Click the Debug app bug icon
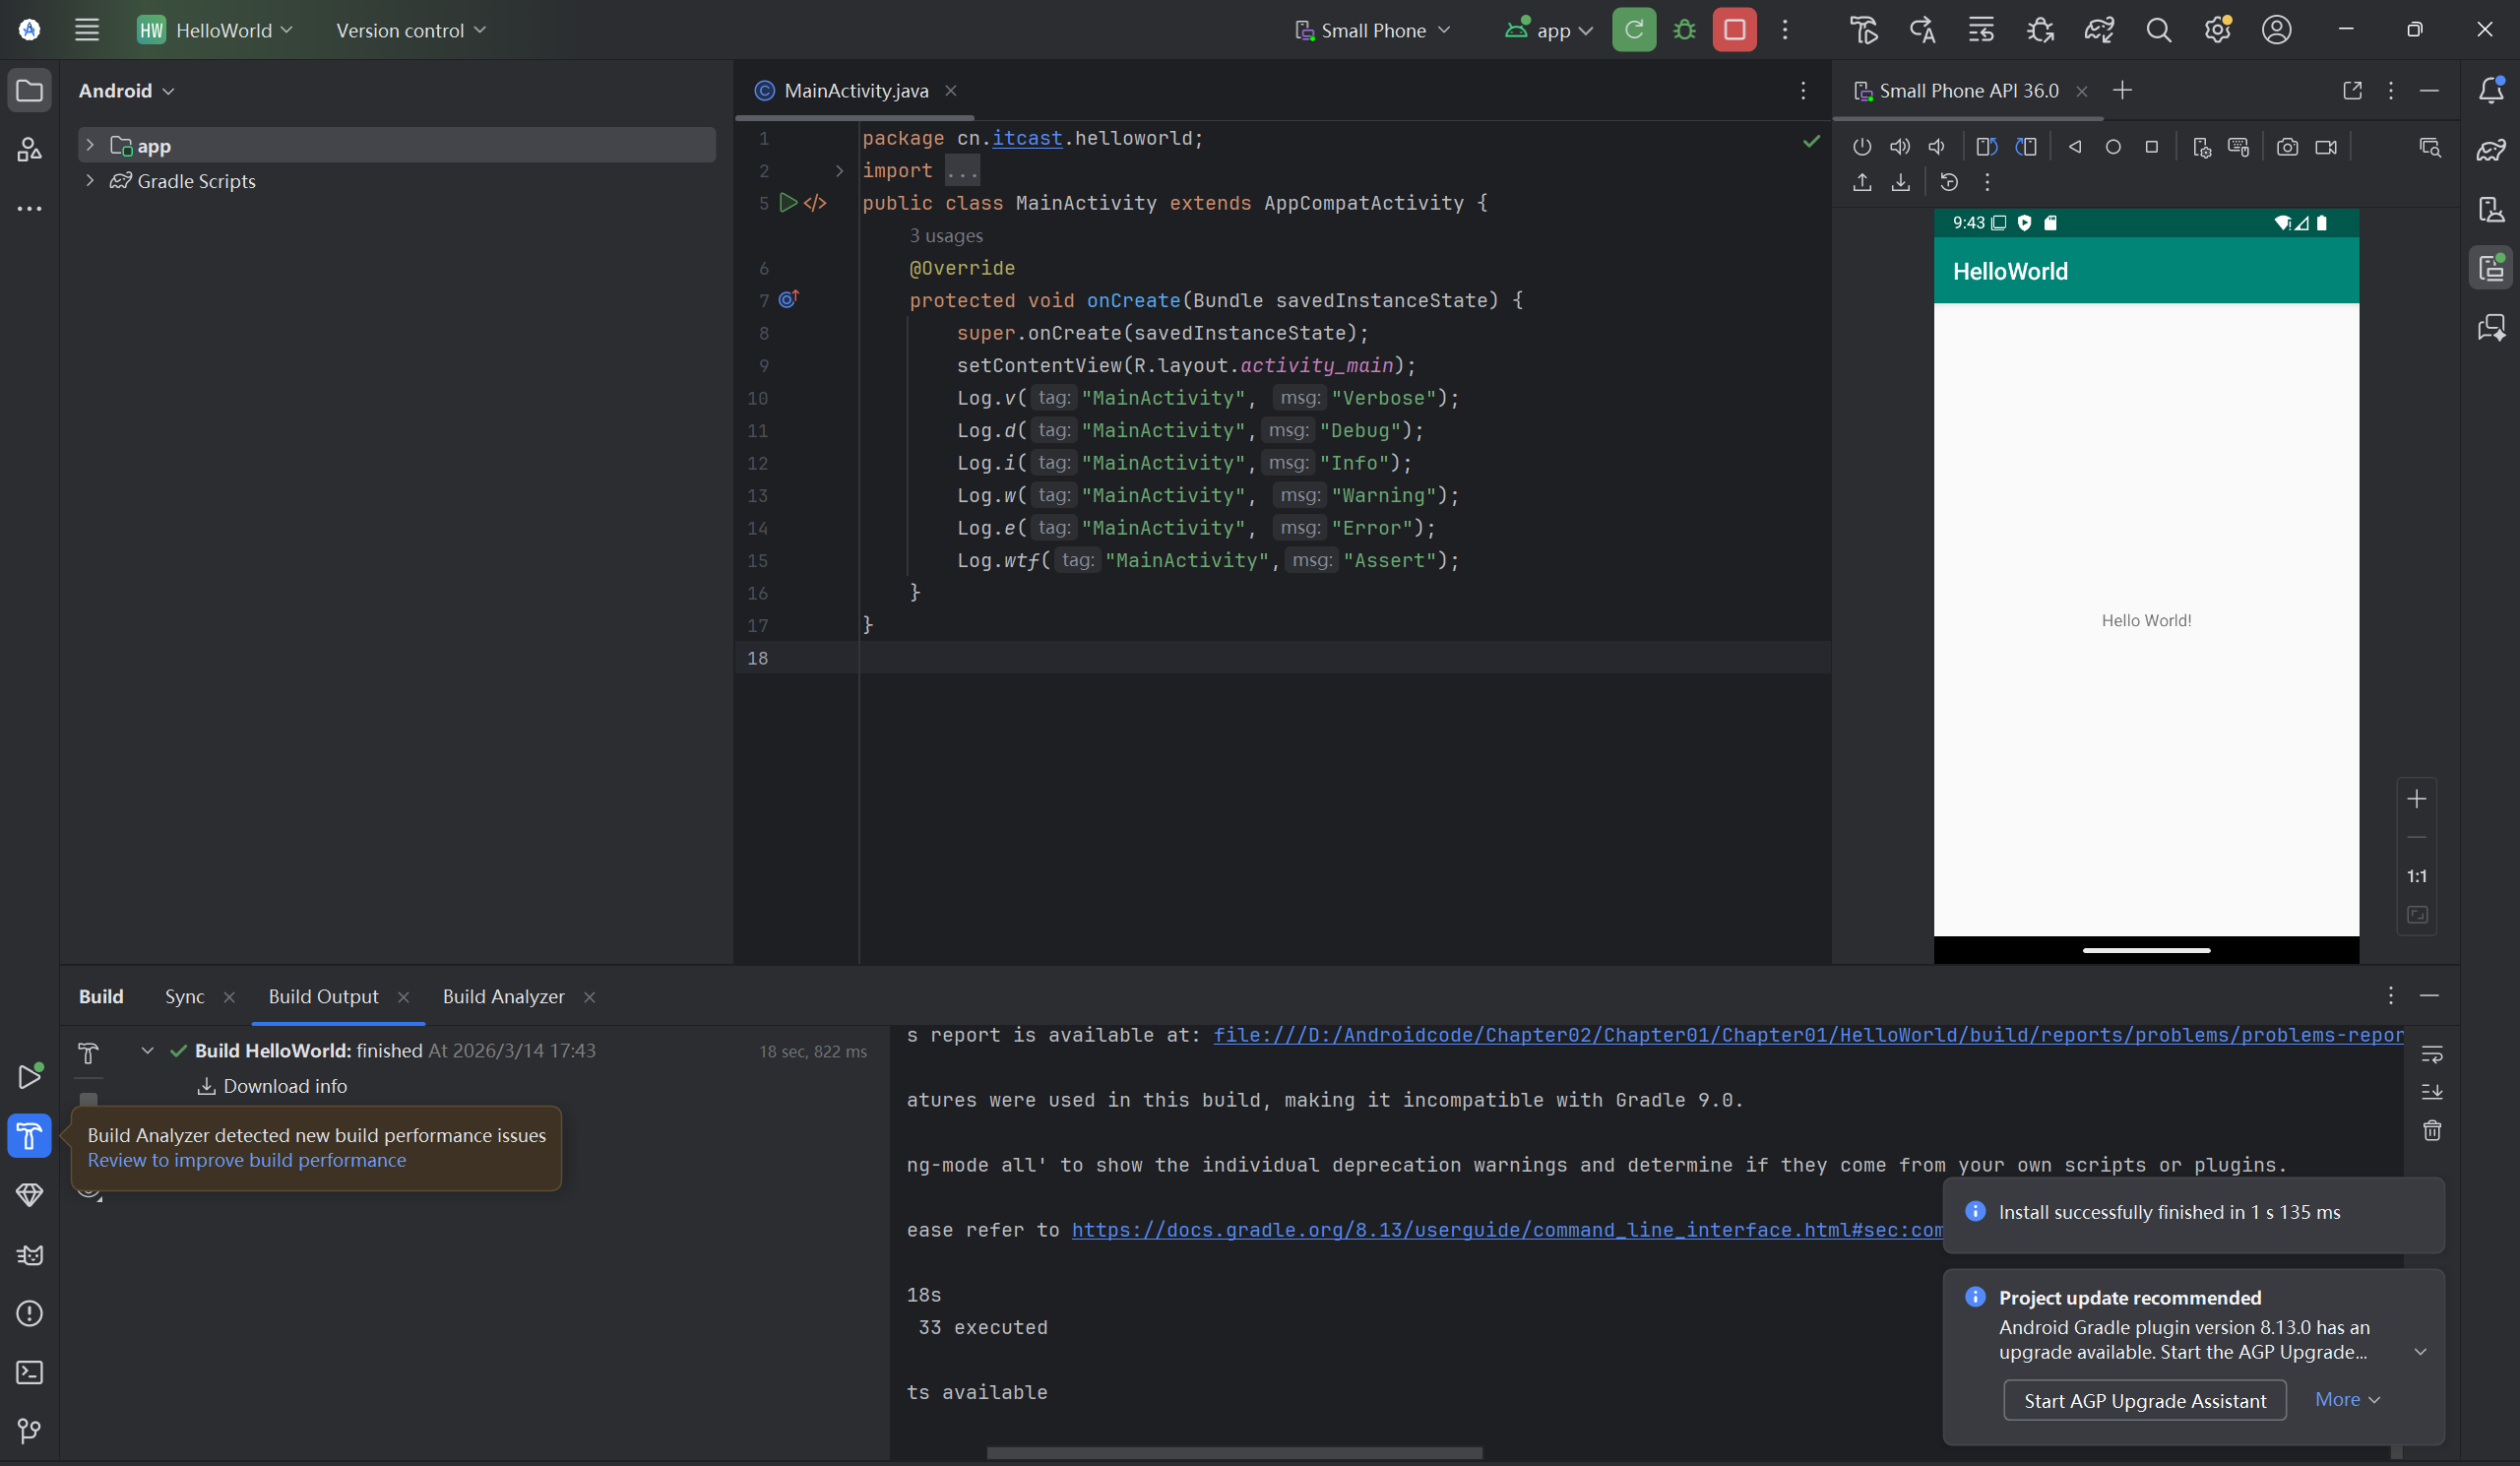This screenshot has width=2520, height=1466. click(x=1684, y=30)
